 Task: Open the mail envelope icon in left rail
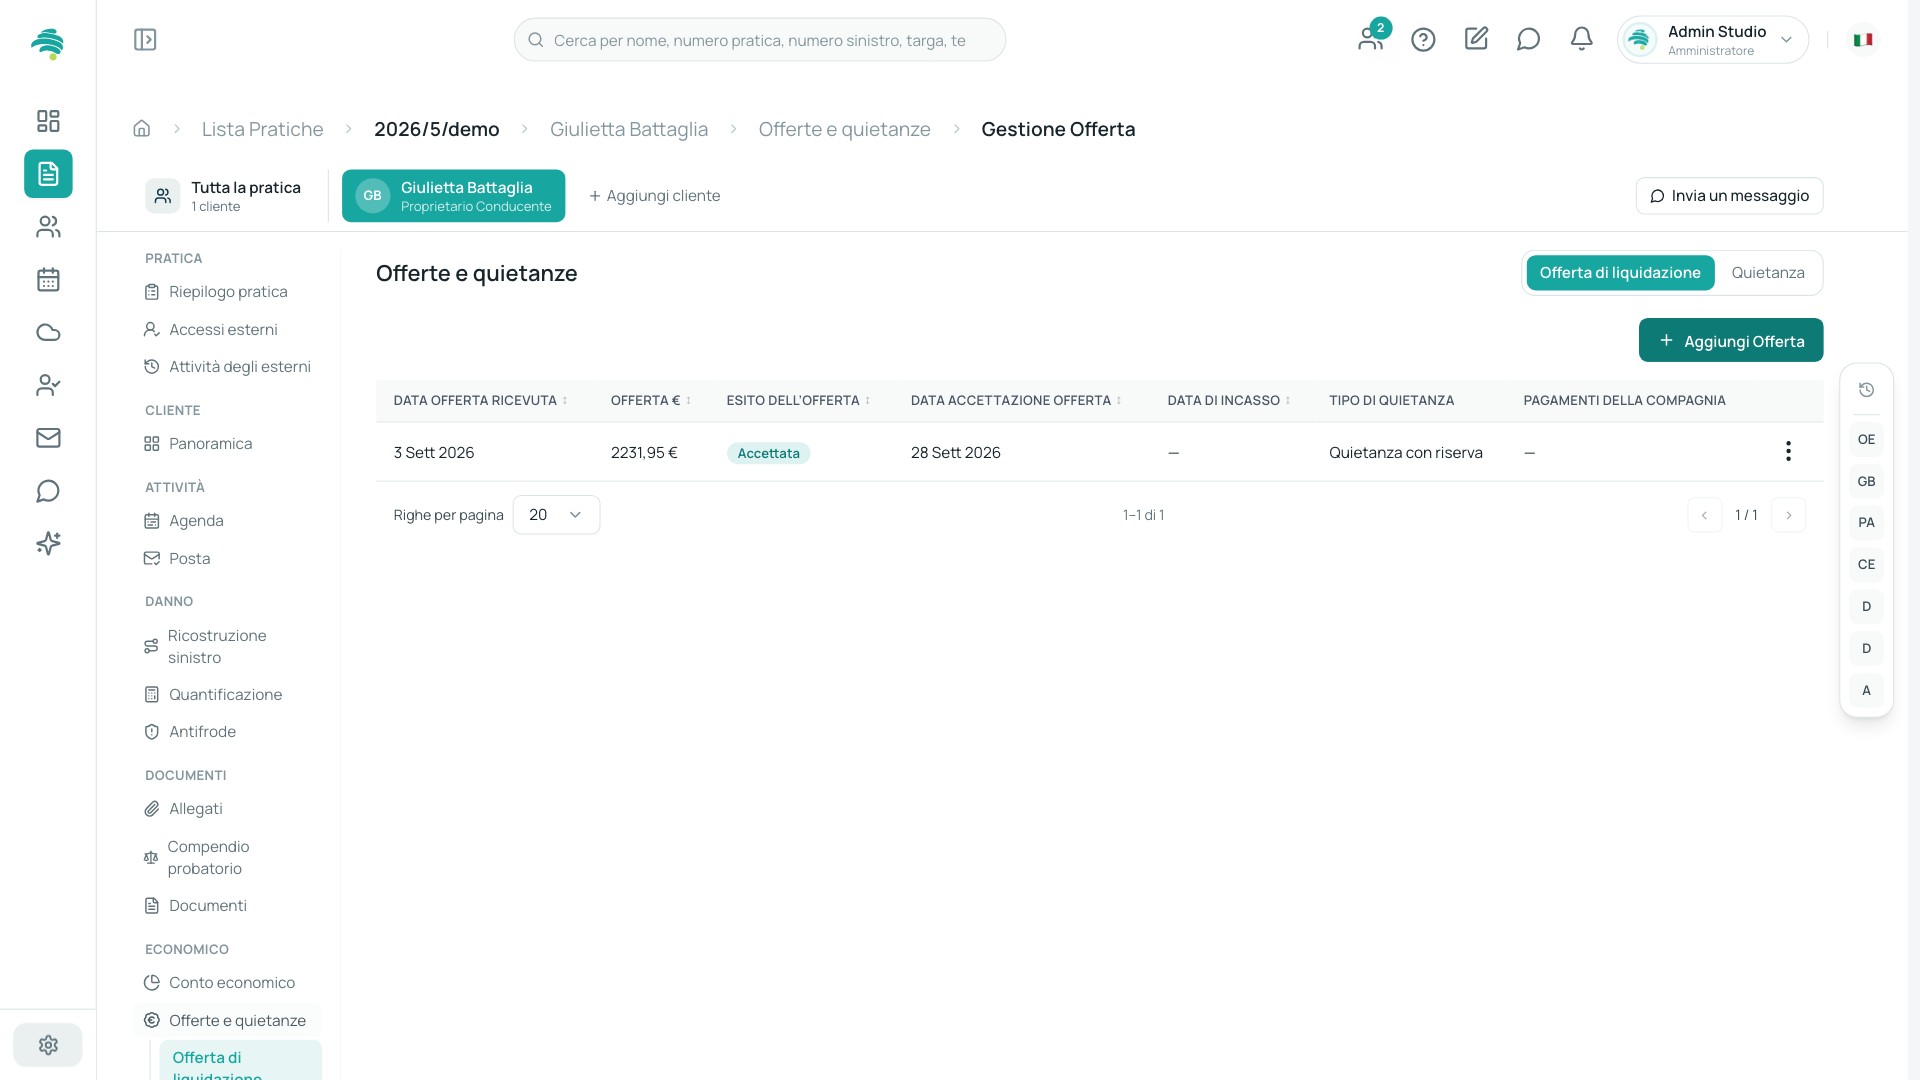48,438
